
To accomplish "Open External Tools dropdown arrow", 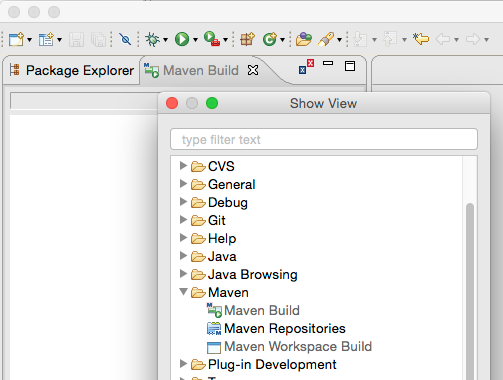I will [225, 40].
